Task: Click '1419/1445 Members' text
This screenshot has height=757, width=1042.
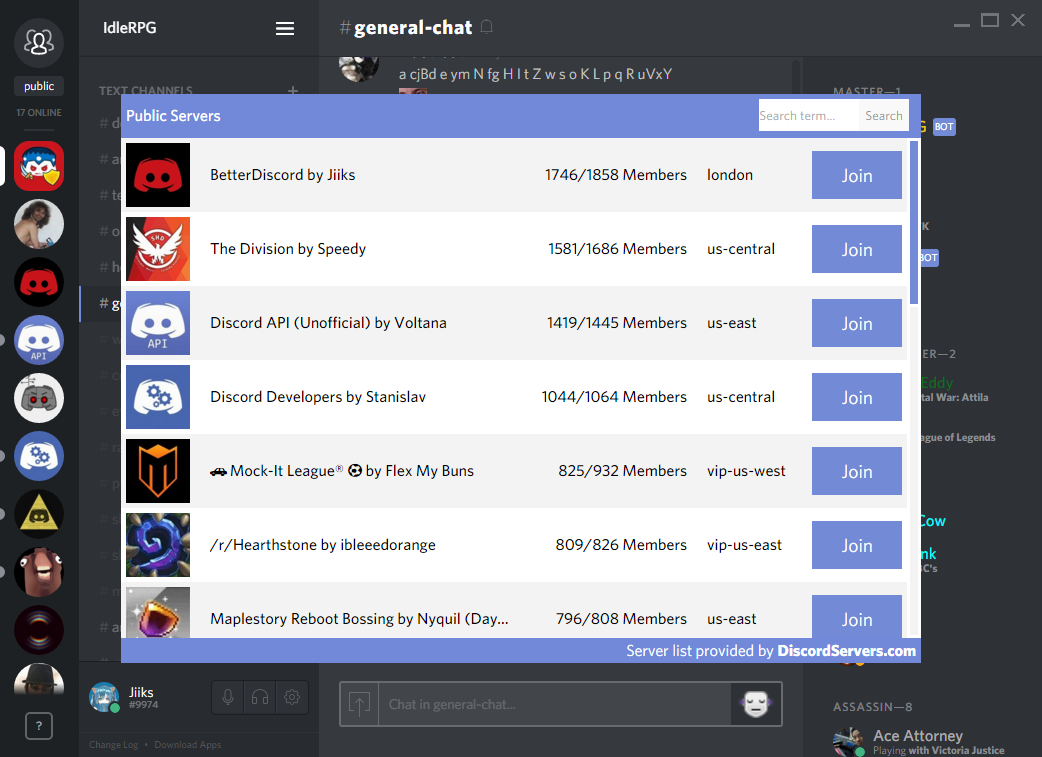Action: pyautogui.click(x=617, y=323)
